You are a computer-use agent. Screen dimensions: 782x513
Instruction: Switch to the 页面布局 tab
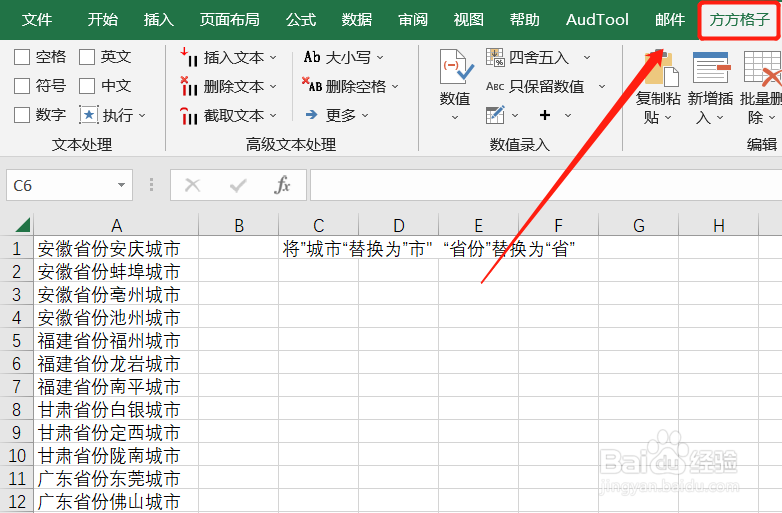(229, 19)
